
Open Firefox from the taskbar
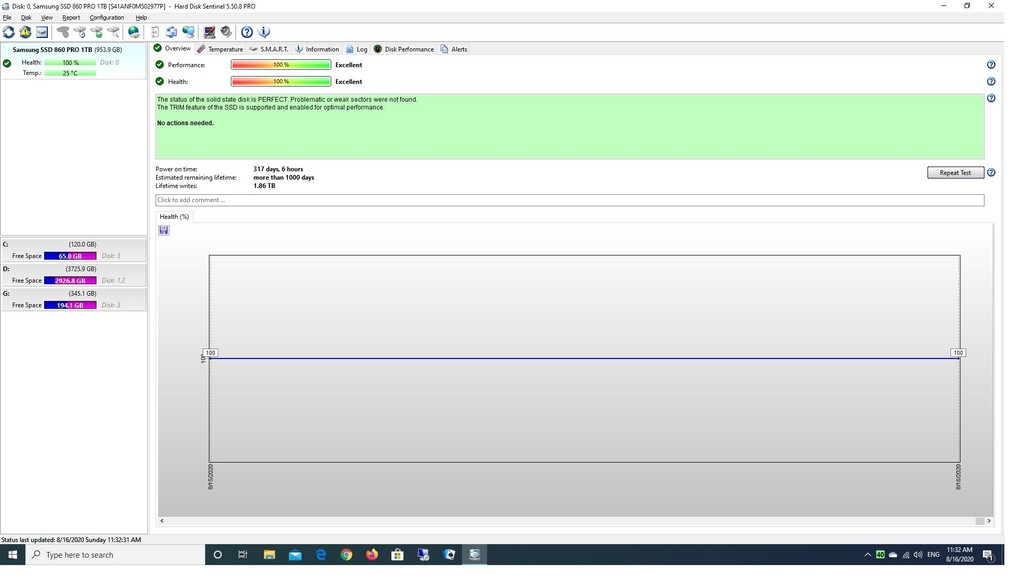pyautogui.click(x=372, y=555)
